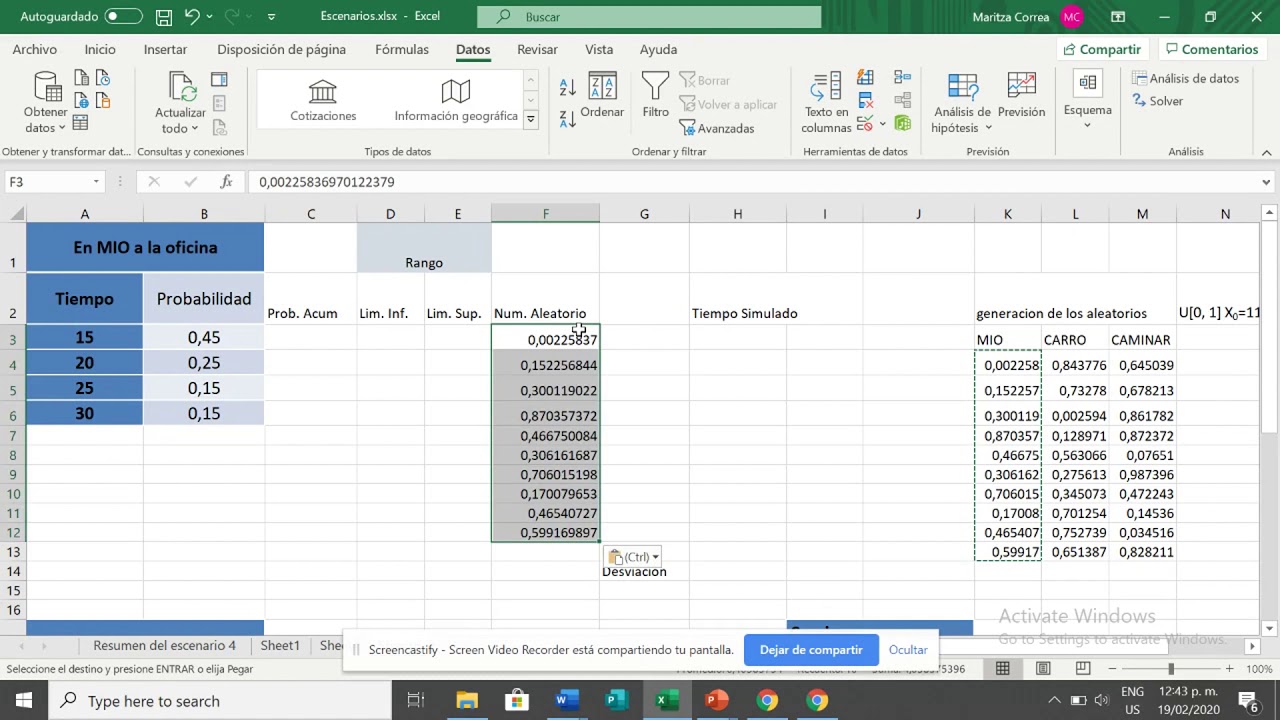
Task: Open the undo history dropdown arrow
Action: (x=209, y=17)
